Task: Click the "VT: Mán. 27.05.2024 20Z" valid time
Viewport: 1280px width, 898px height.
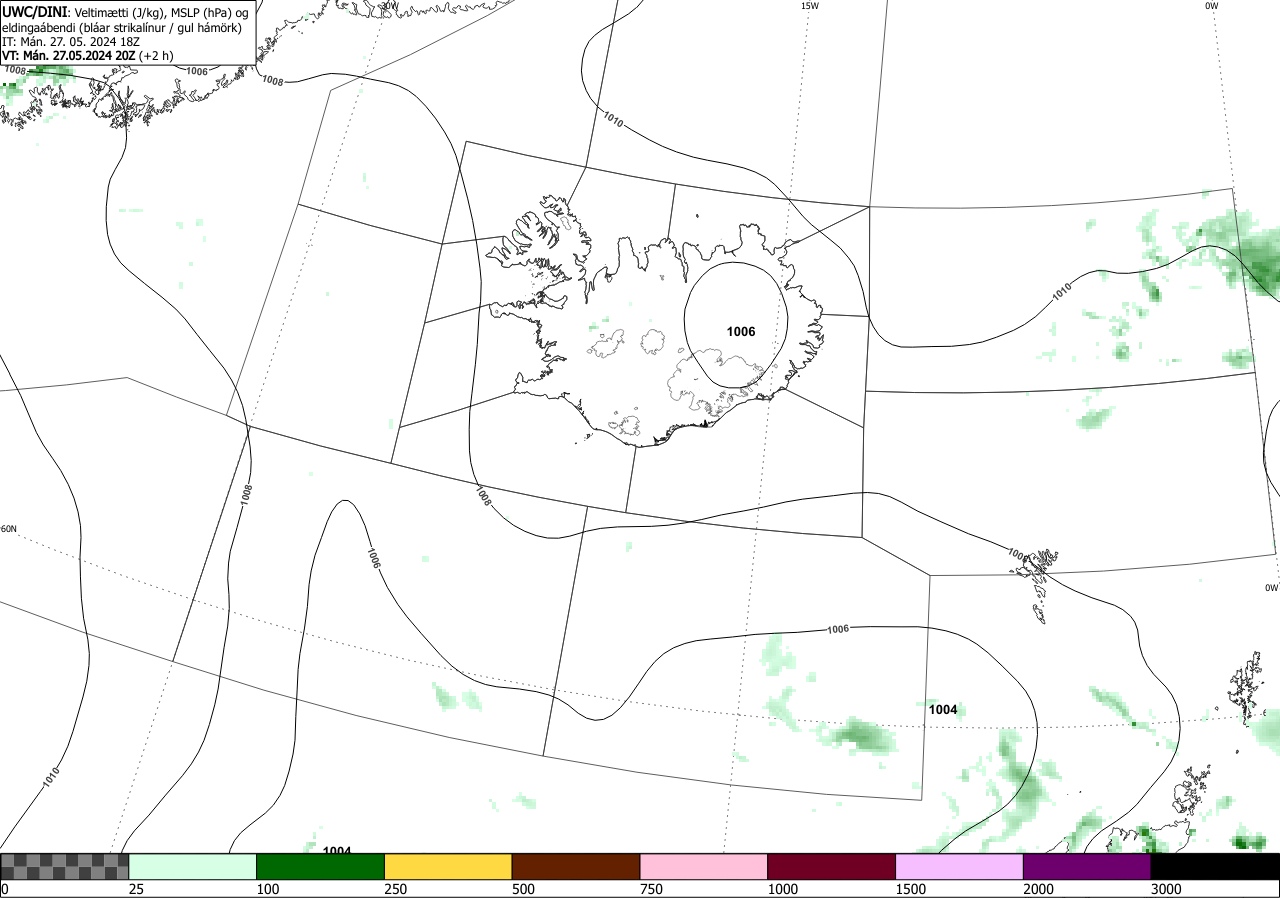Action: [69, 56]
